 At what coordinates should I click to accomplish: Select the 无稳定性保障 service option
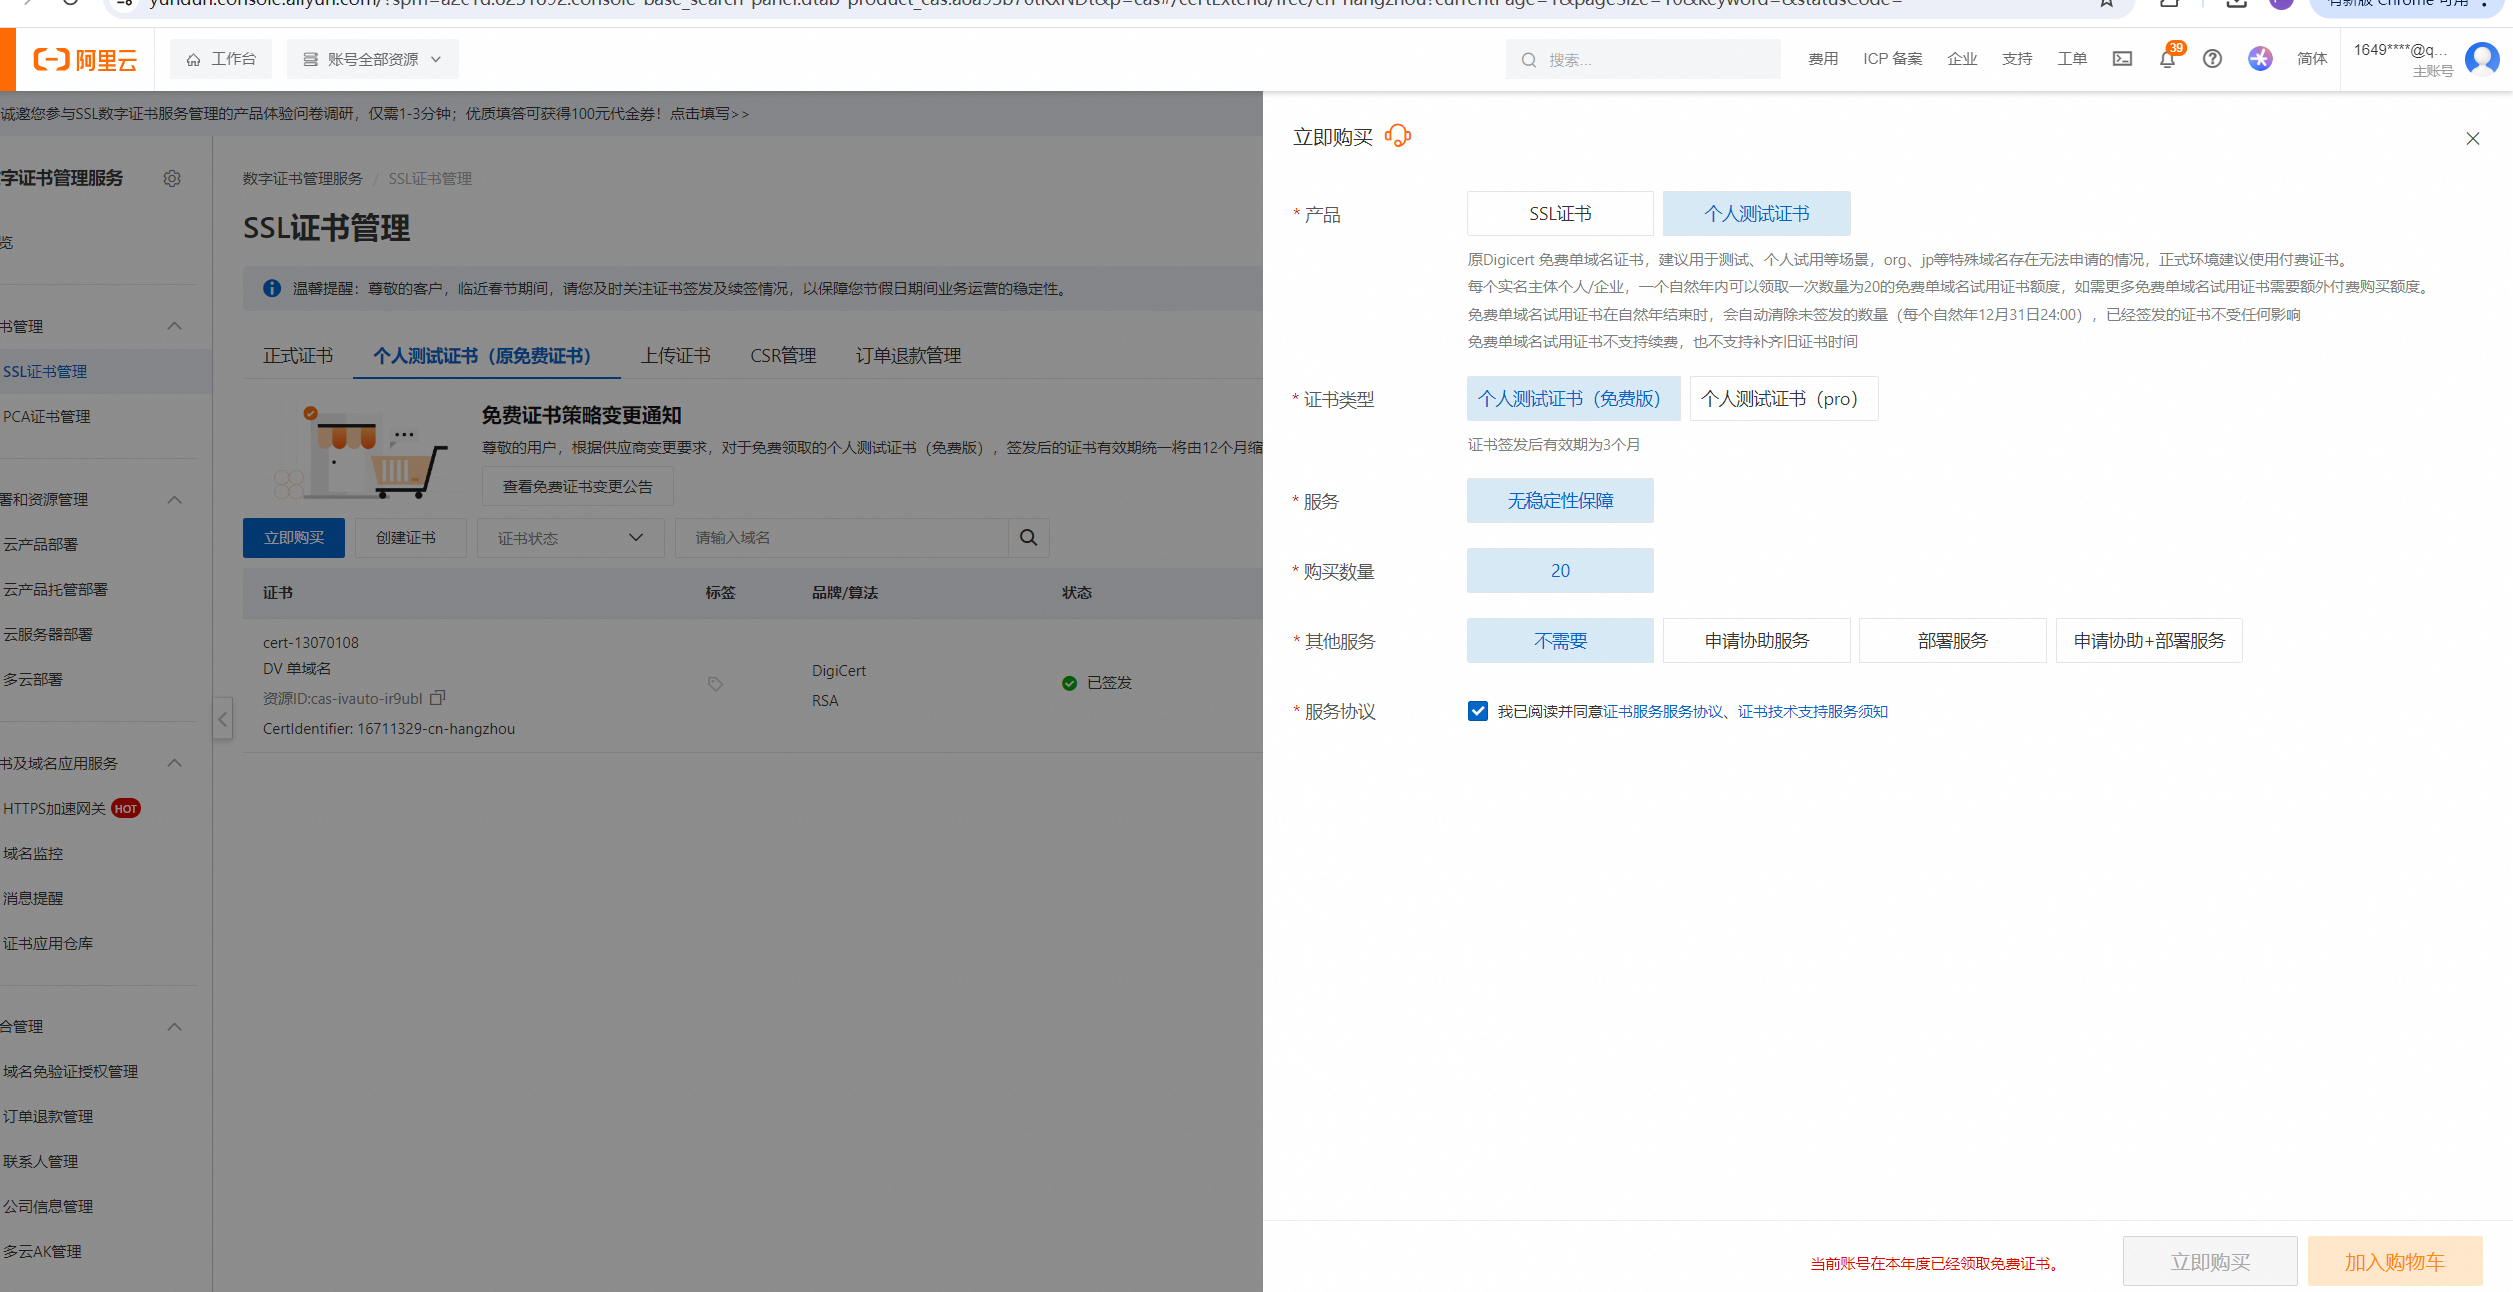tap(1560, 501)
